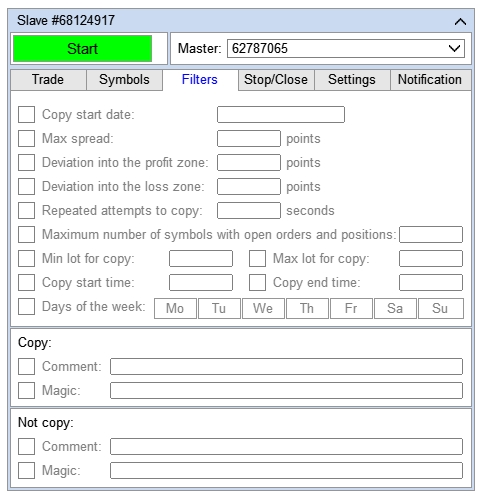
Task: Open the Master account dropdown
Action: 346,49
